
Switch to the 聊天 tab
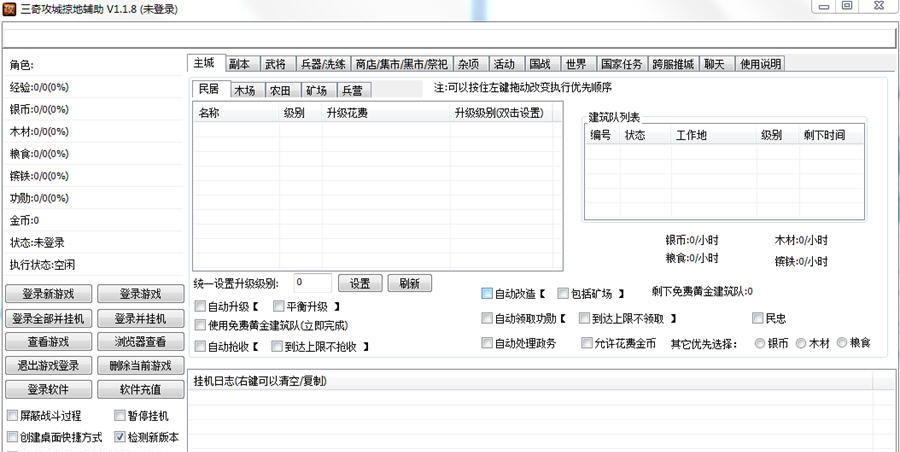coord(716,64)
